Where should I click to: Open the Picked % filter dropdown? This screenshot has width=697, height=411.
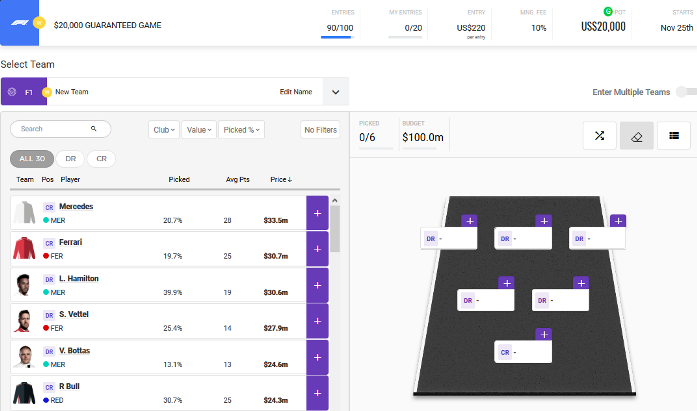(x=241, y=130)
